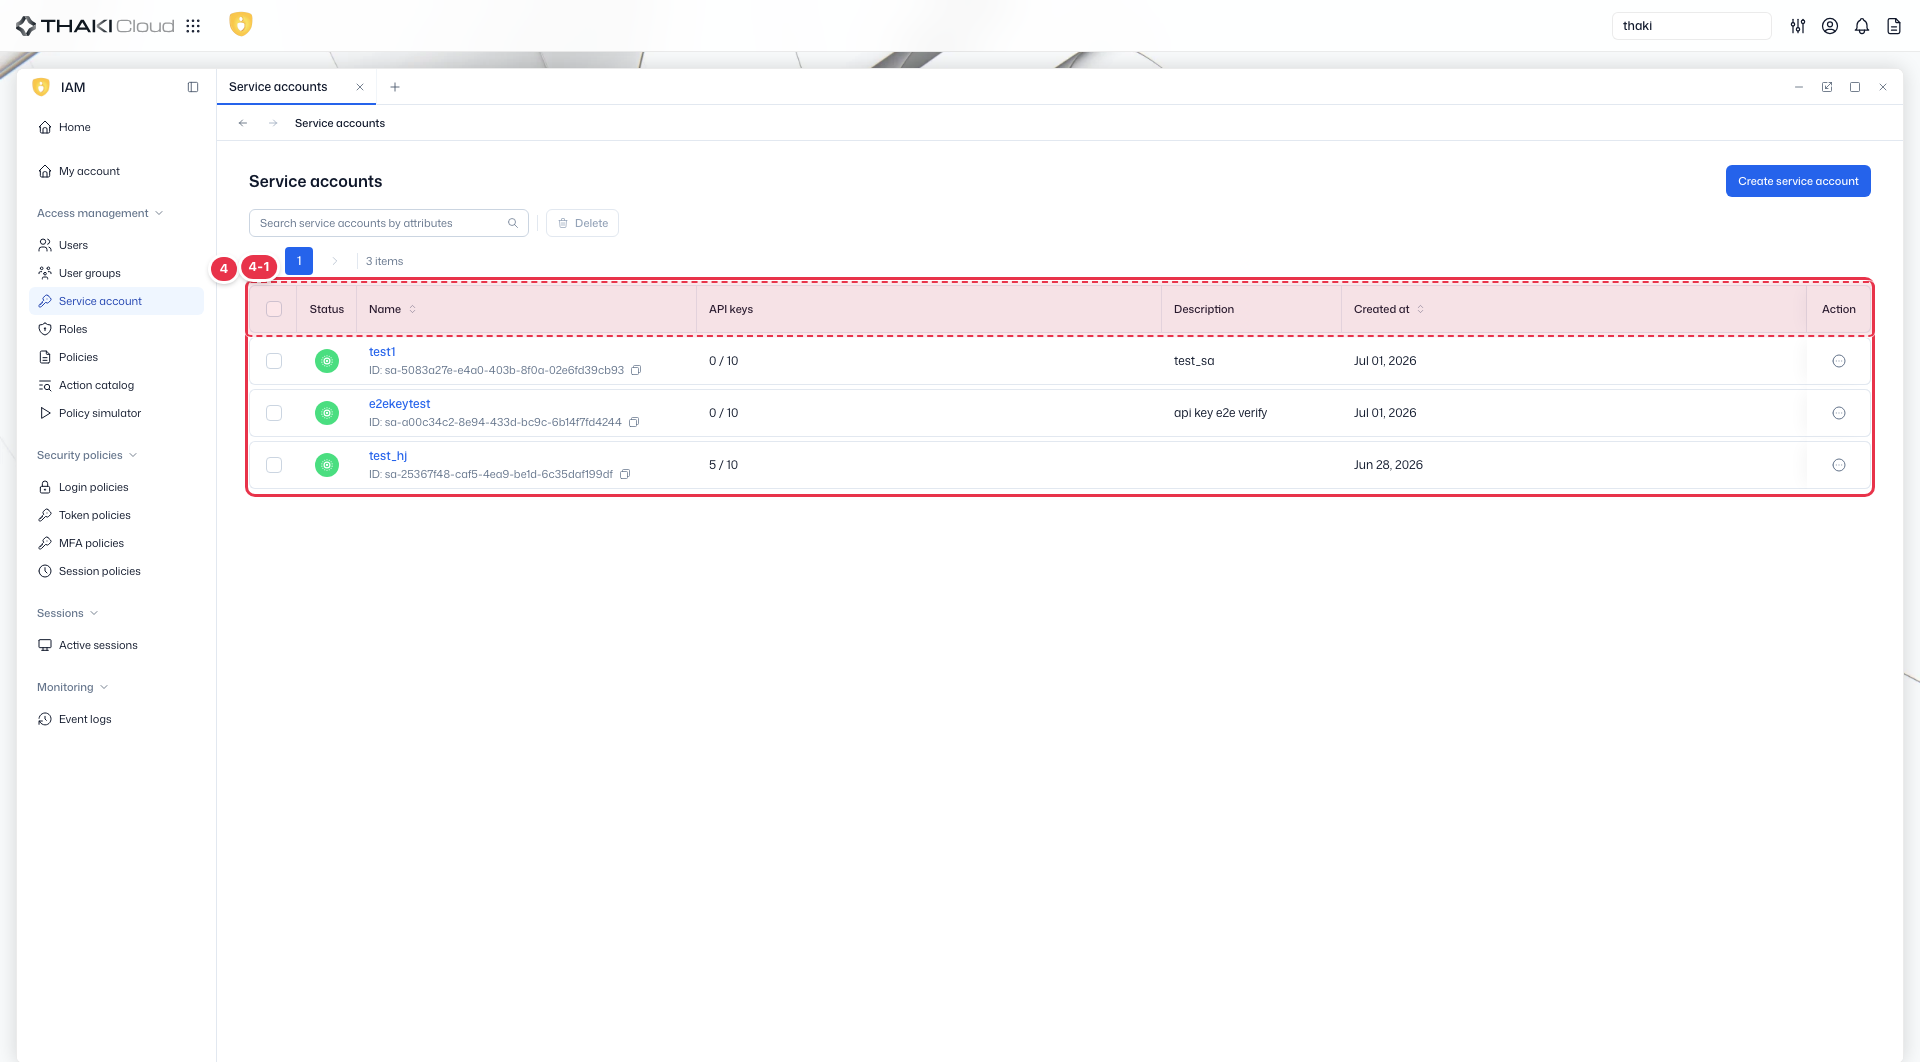Select the test1 row checkbox
This screenshot has height=1062, width=1920.
pyautogui.click(x=274, y=361)
